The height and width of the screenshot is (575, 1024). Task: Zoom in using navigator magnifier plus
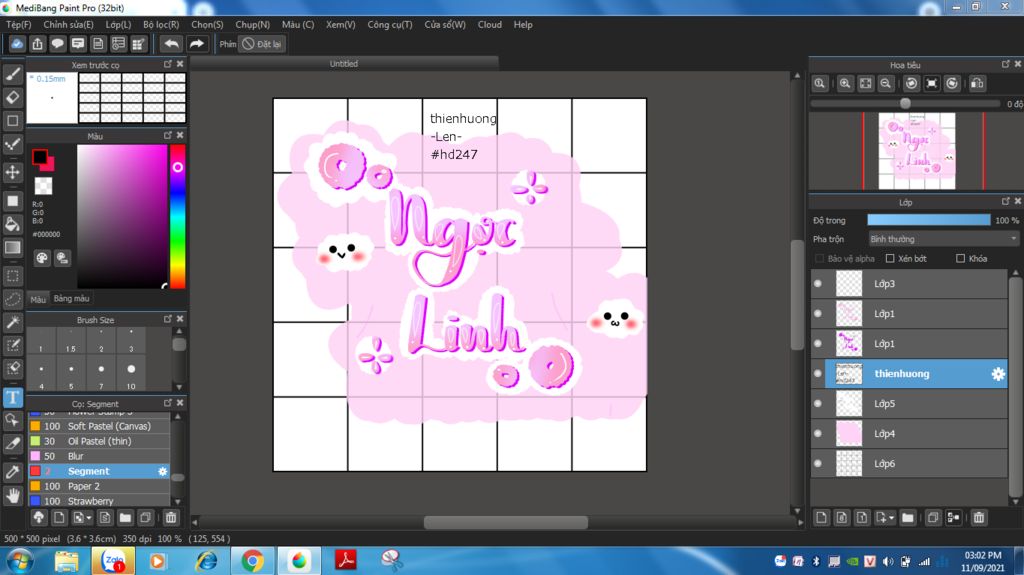844,84
